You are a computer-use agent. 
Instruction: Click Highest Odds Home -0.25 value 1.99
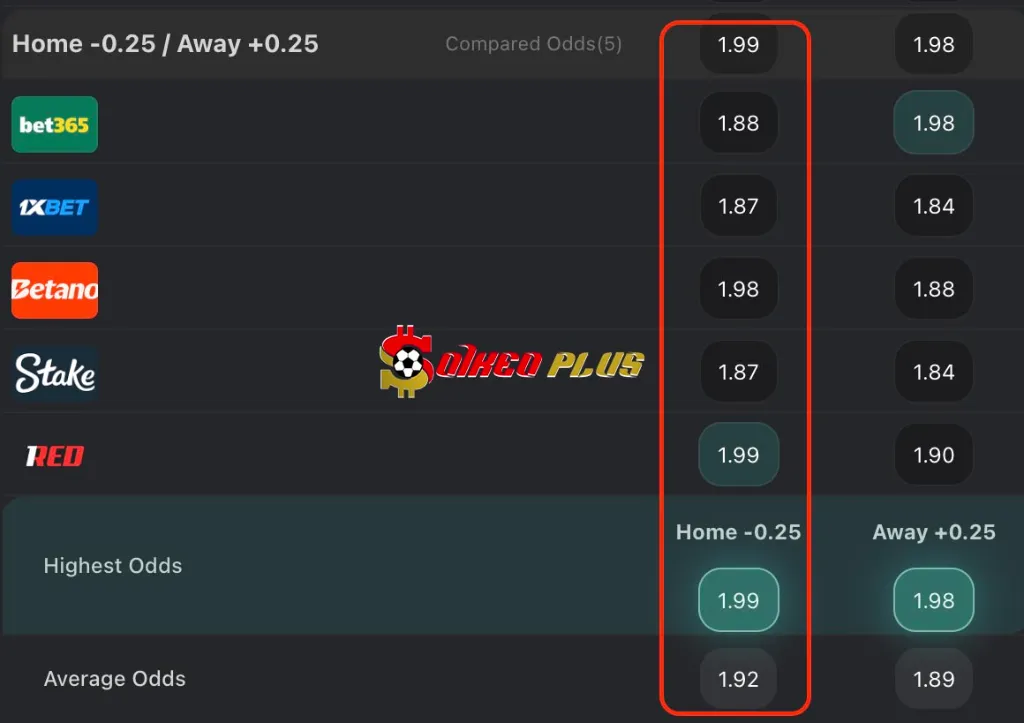pyautogui.click(x=738, y=600)
